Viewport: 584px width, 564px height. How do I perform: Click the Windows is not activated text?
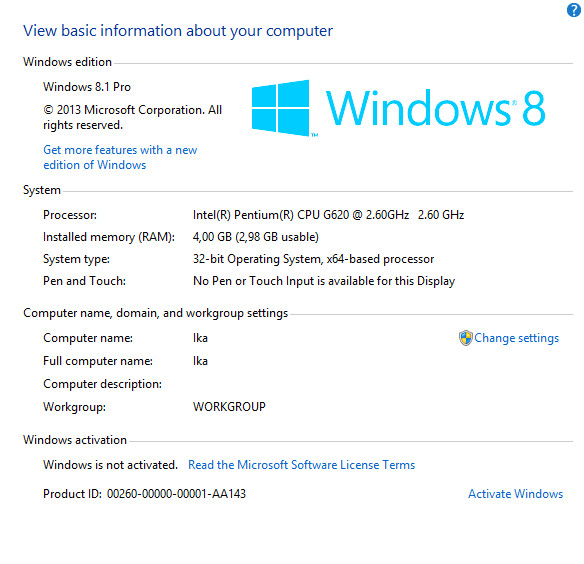coord(110,465)
